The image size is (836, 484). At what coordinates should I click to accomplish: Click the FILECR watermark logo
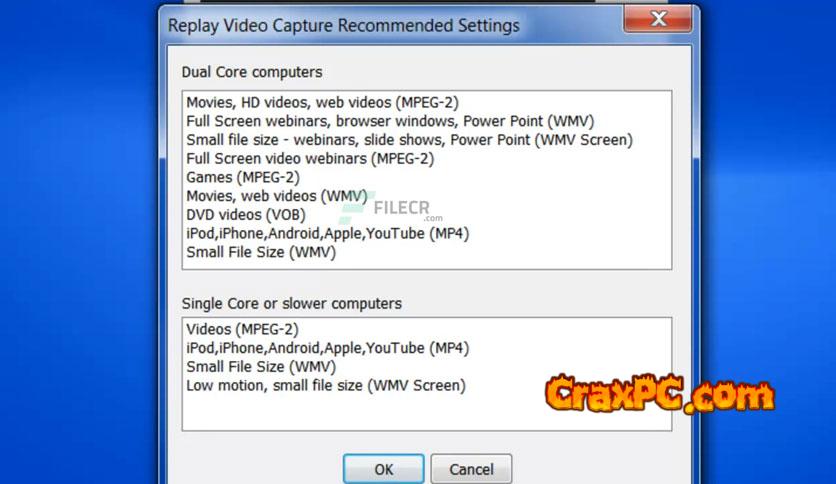pos(391,208)
